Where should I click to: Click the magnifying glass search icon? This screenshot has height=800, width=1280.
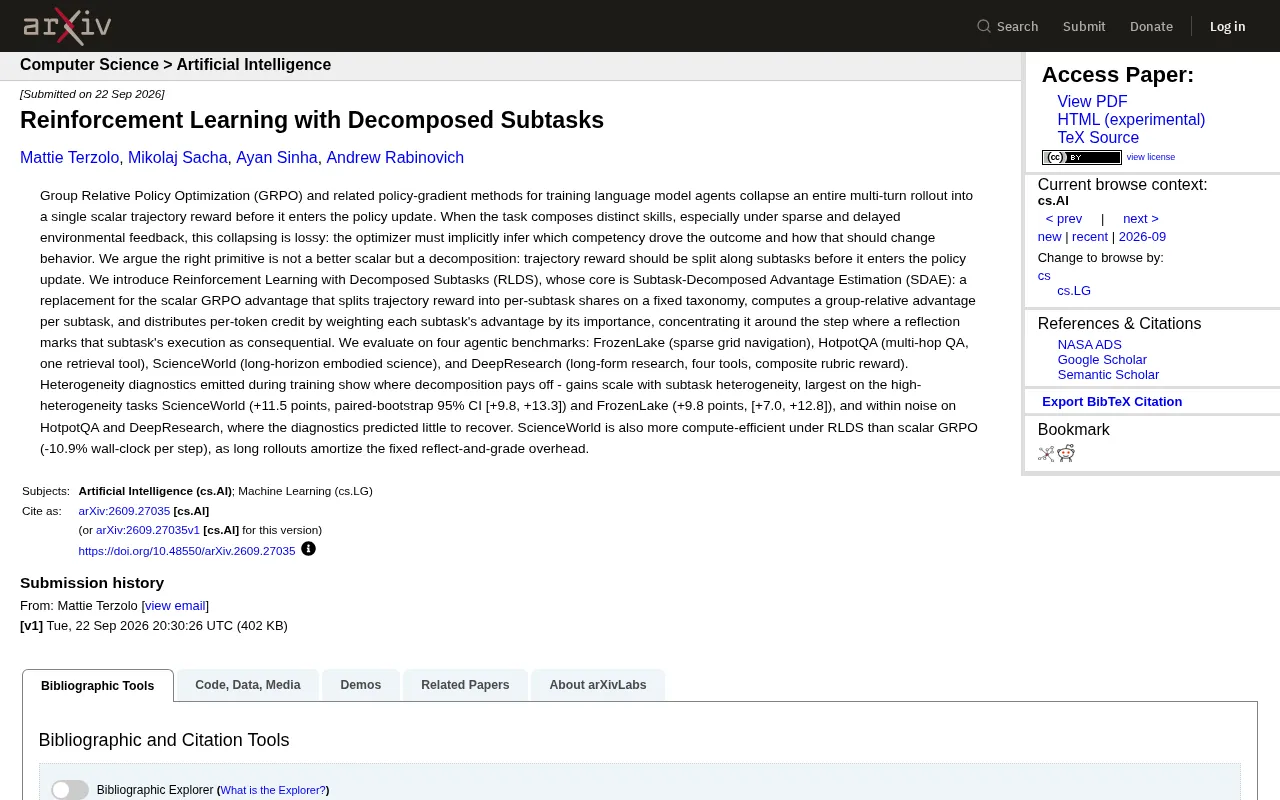[x=984, y=26]
